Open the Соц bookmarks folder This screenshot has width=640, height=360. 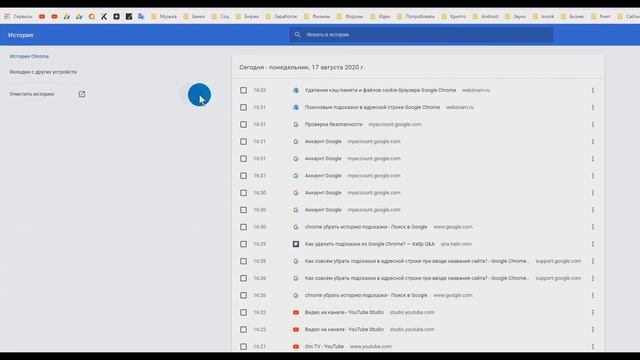pos(220,16)
